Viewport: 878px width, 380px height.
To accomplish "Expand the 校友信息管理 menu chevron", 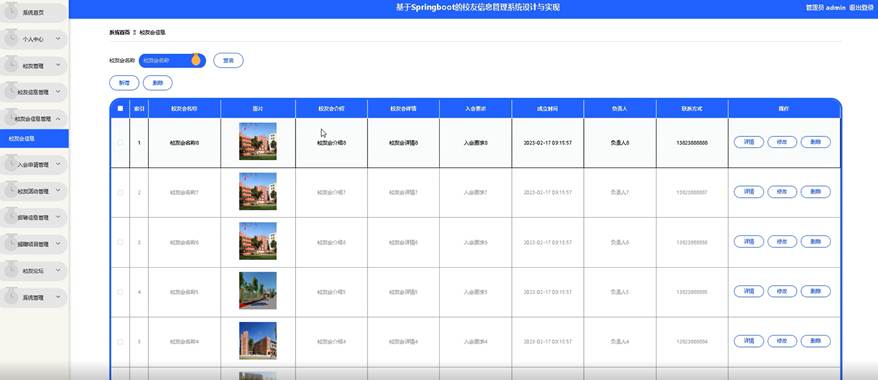I will tap(57, 92).
